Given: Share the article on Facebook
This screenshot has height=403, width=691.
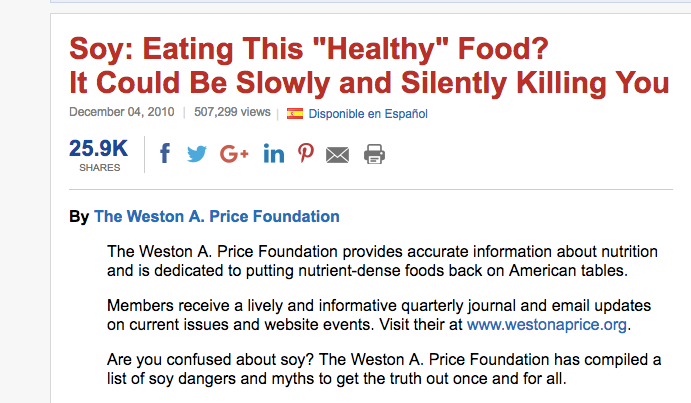Looking at the screenshot, I should [x=165, y=154].
